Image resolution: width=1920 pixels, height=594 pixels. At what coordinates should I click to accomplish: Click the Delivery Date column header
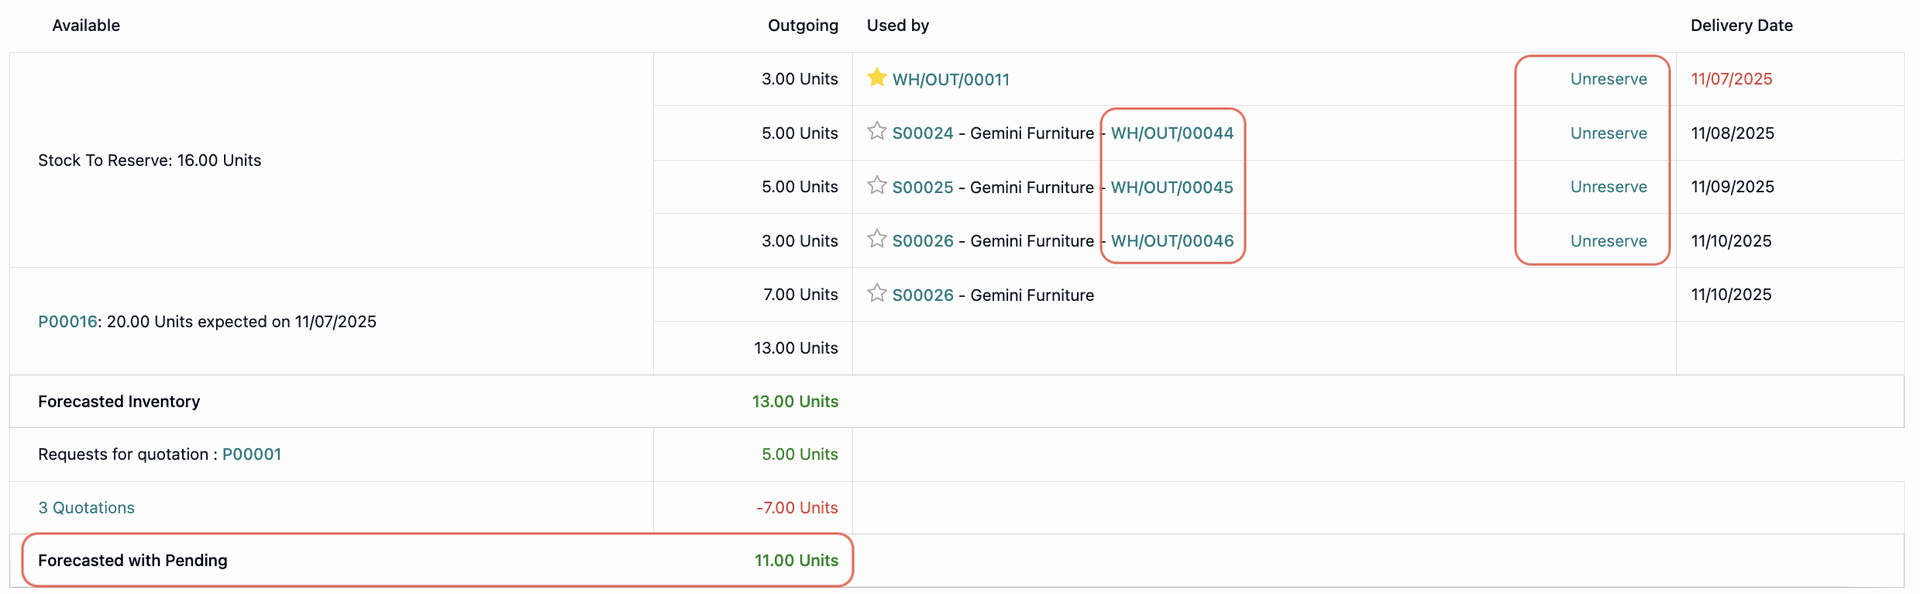pyautogui.click(x=1741, y=26)
